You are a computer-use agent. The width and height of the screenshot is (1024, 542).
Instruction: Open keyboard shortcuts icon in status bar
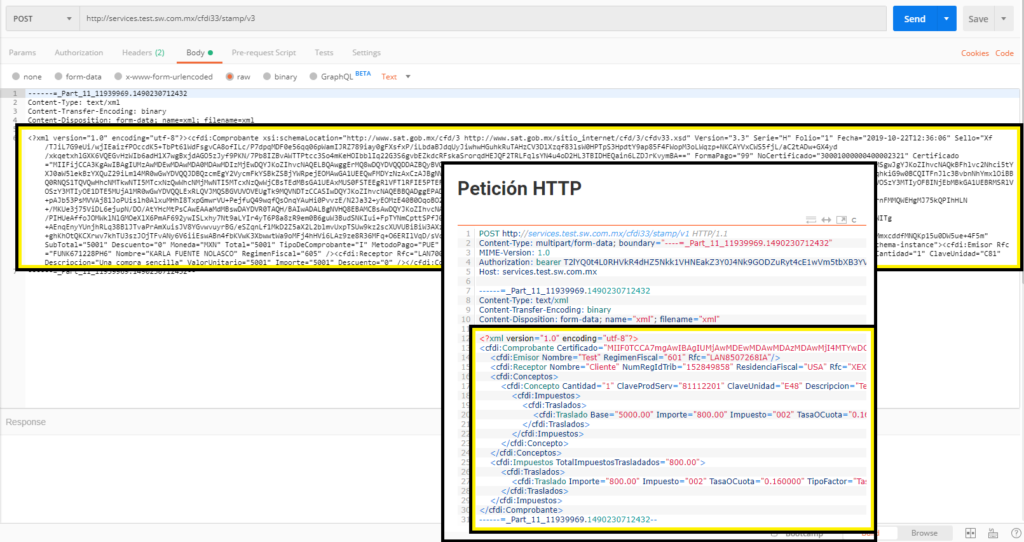[x=992, y=533]
